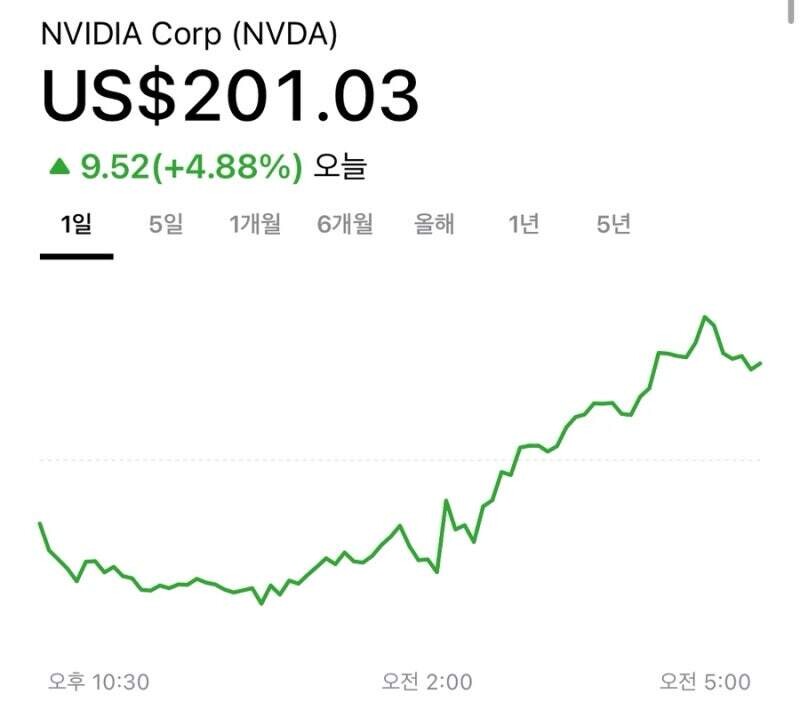The image size is (800, 718).
Task: Click the green up-triangle gain icon
Action: 60,166
